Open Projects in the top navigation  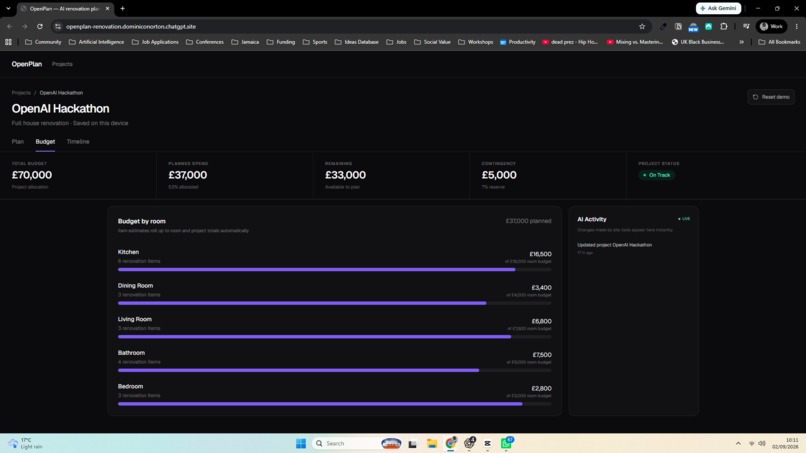click(x=62, y=64)
